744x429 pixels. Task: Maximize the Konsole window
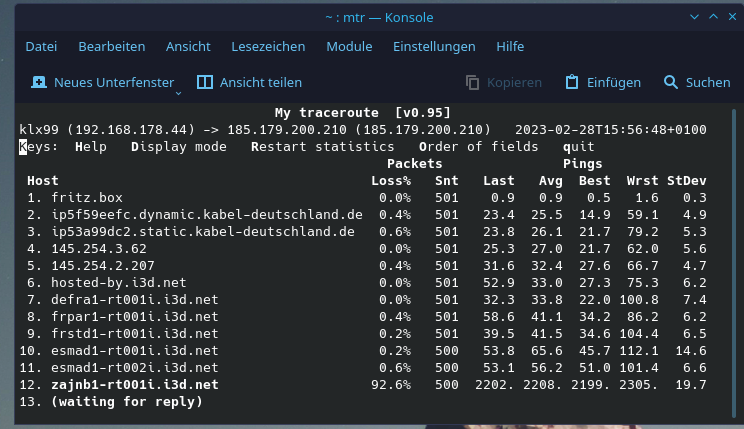(x=713, y=16)
